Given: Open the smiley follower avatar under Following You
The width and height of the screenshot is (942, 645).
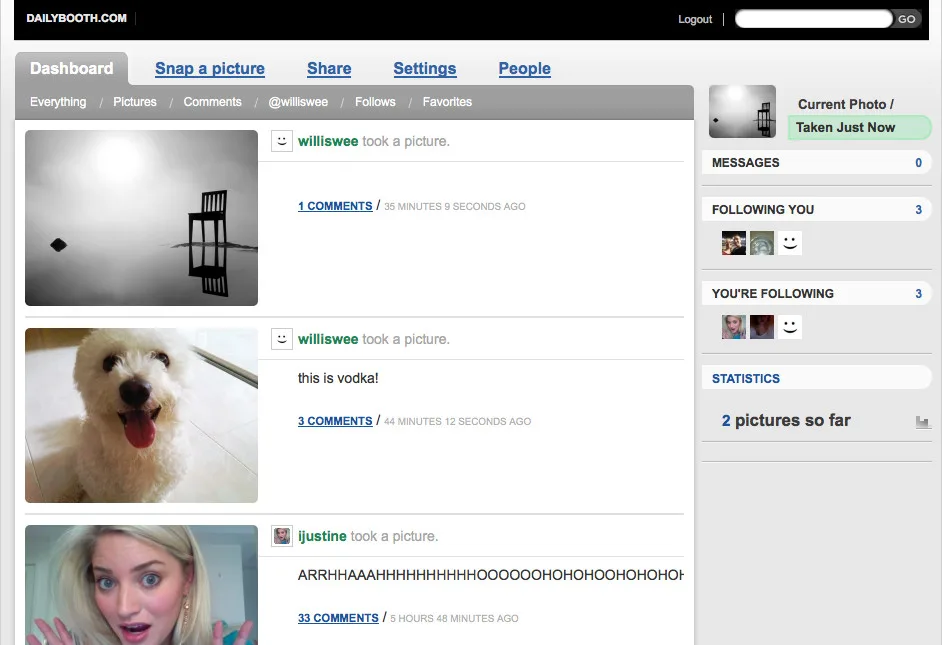Looking at the screenshot, I should point(790,243).
